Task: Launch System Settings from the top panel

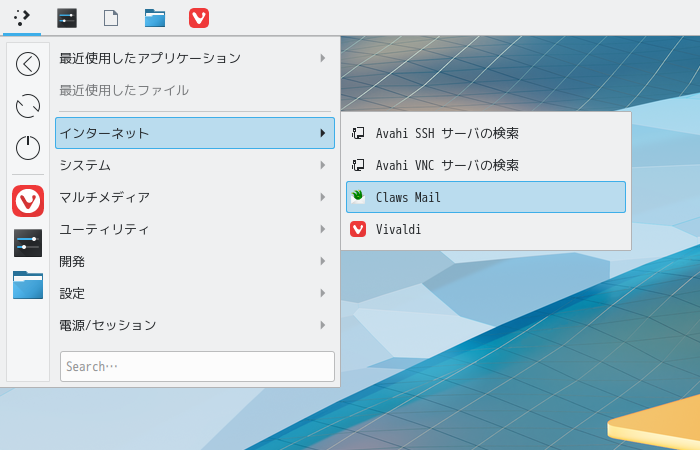Action: (x=67, y=18)
